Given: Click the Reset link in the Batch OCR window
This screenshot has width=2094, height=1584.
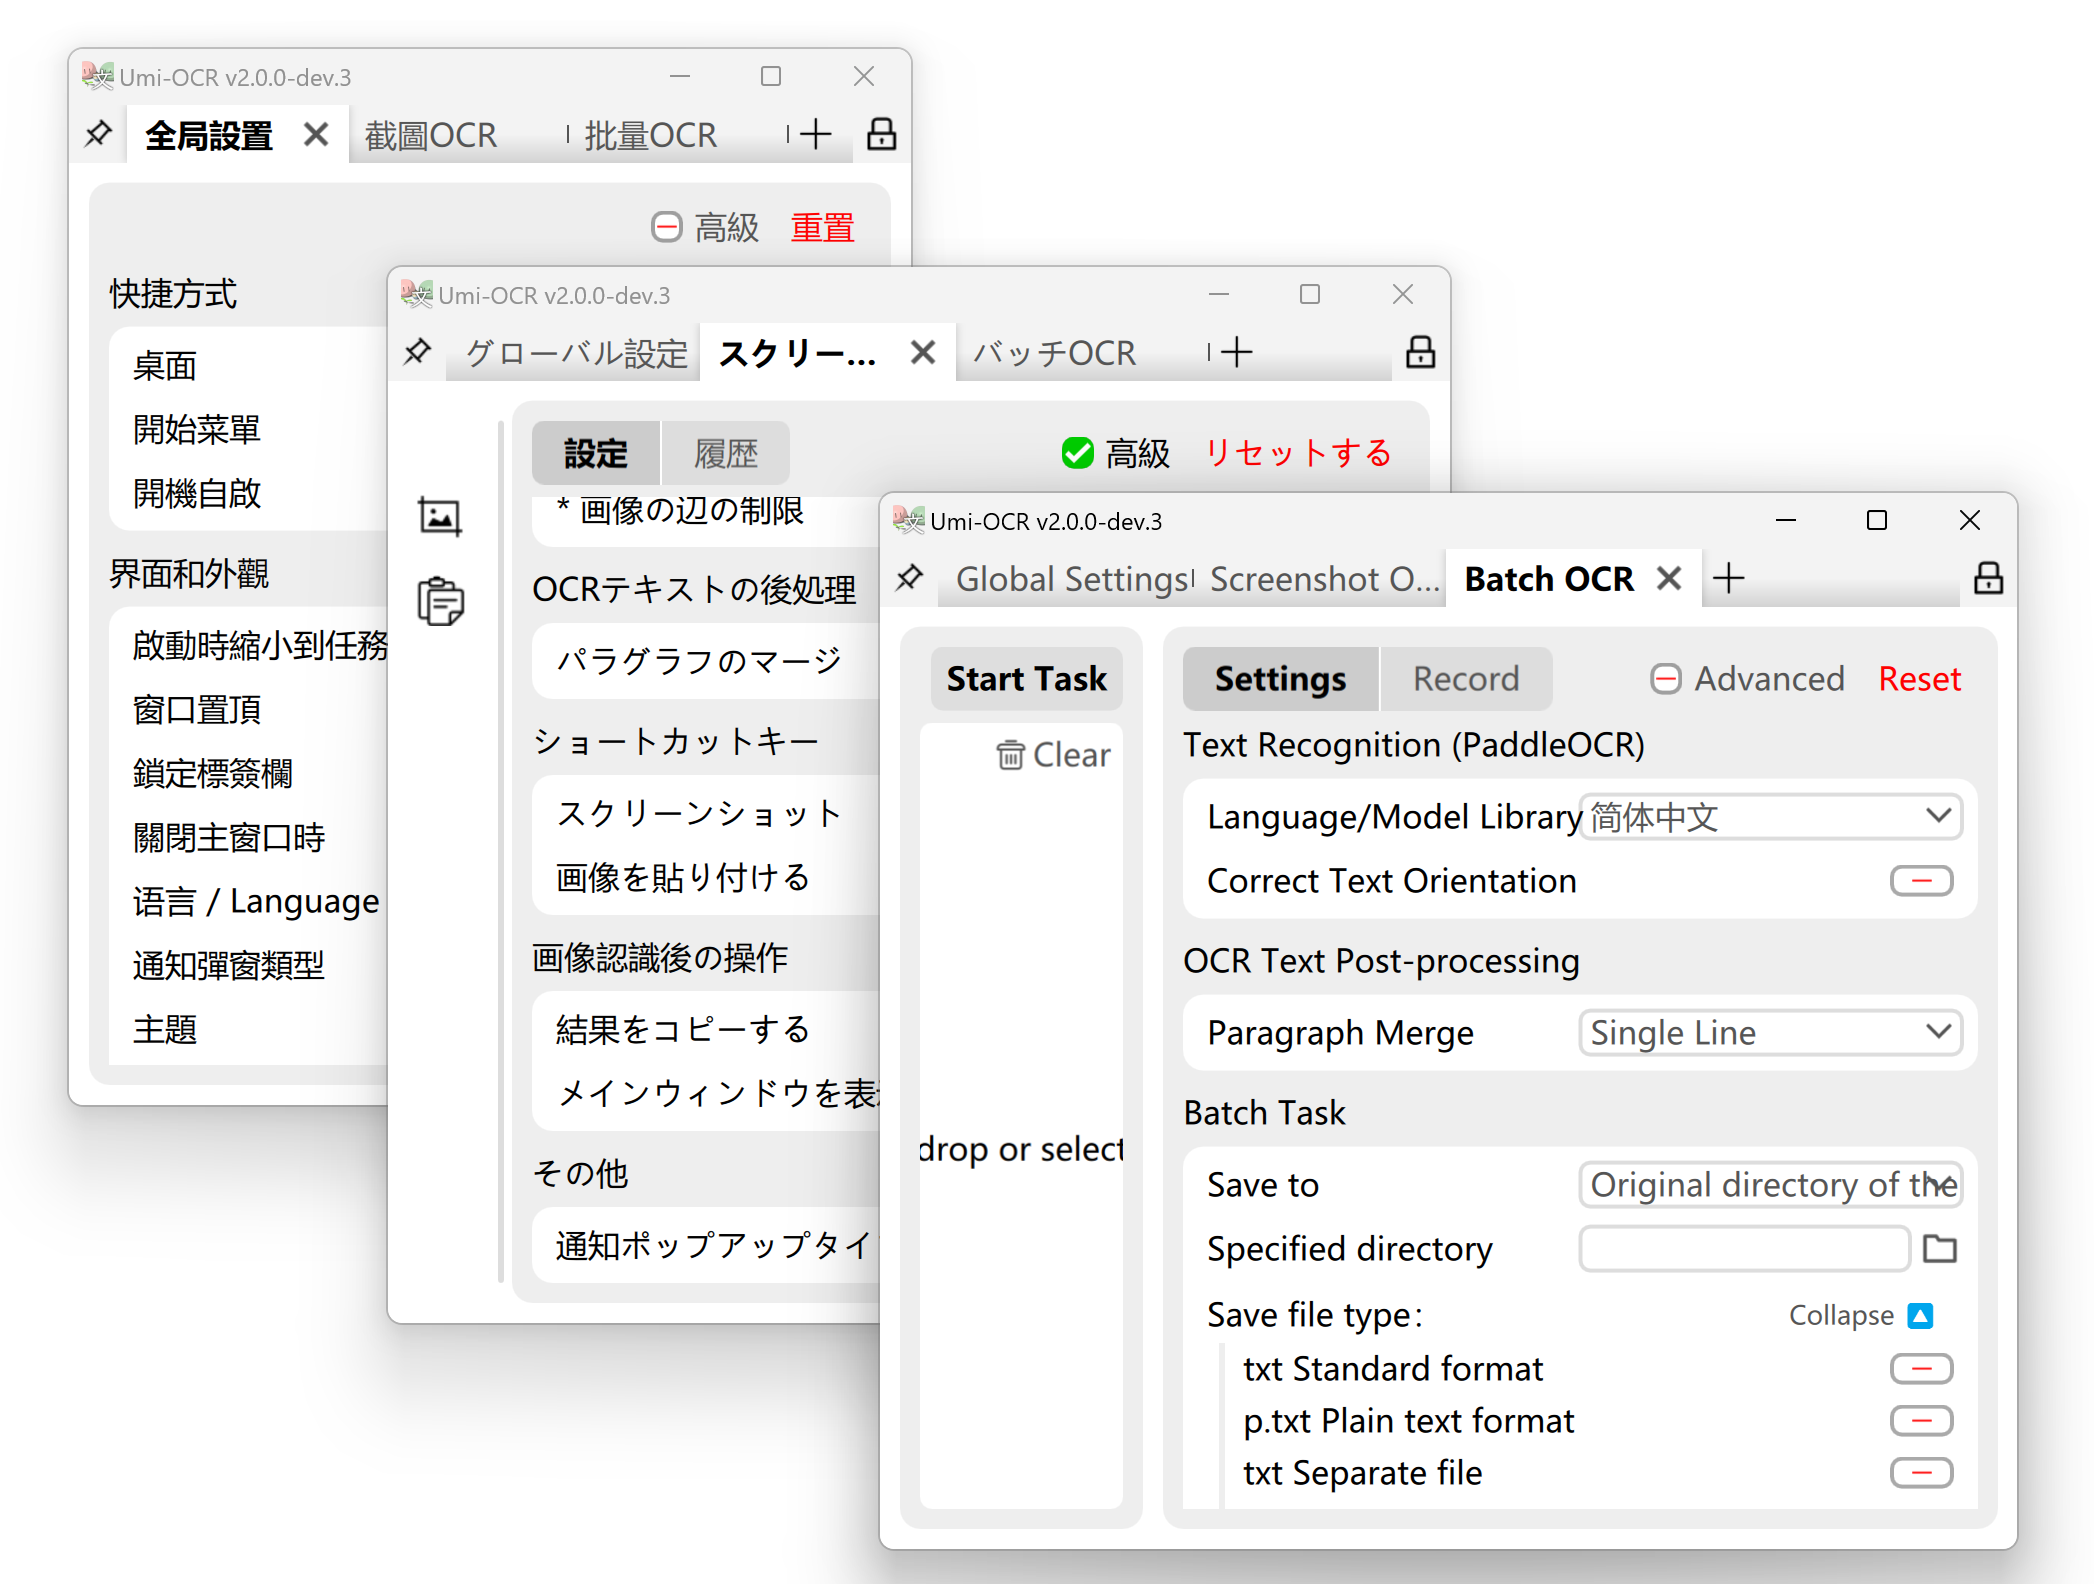Looking at the screenshot, I should [1918, 678].
